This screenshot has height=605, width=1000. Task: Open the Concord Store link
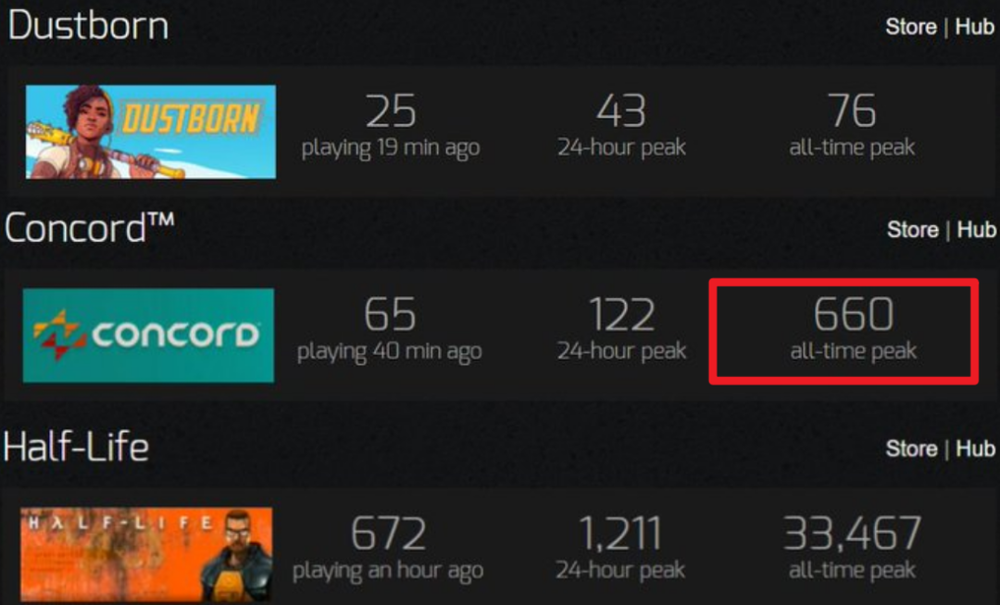(913, 230)
